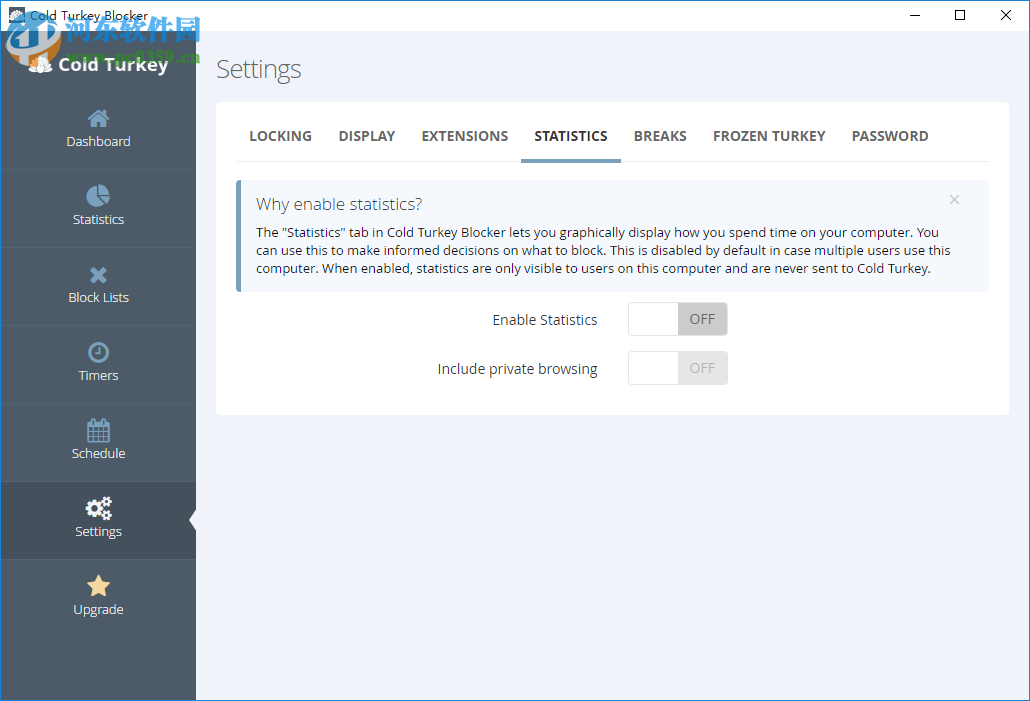Maximize the Cold Turkey Blocker window
Viewport: 1030px width, 701px height.
[x=960, y=15]
